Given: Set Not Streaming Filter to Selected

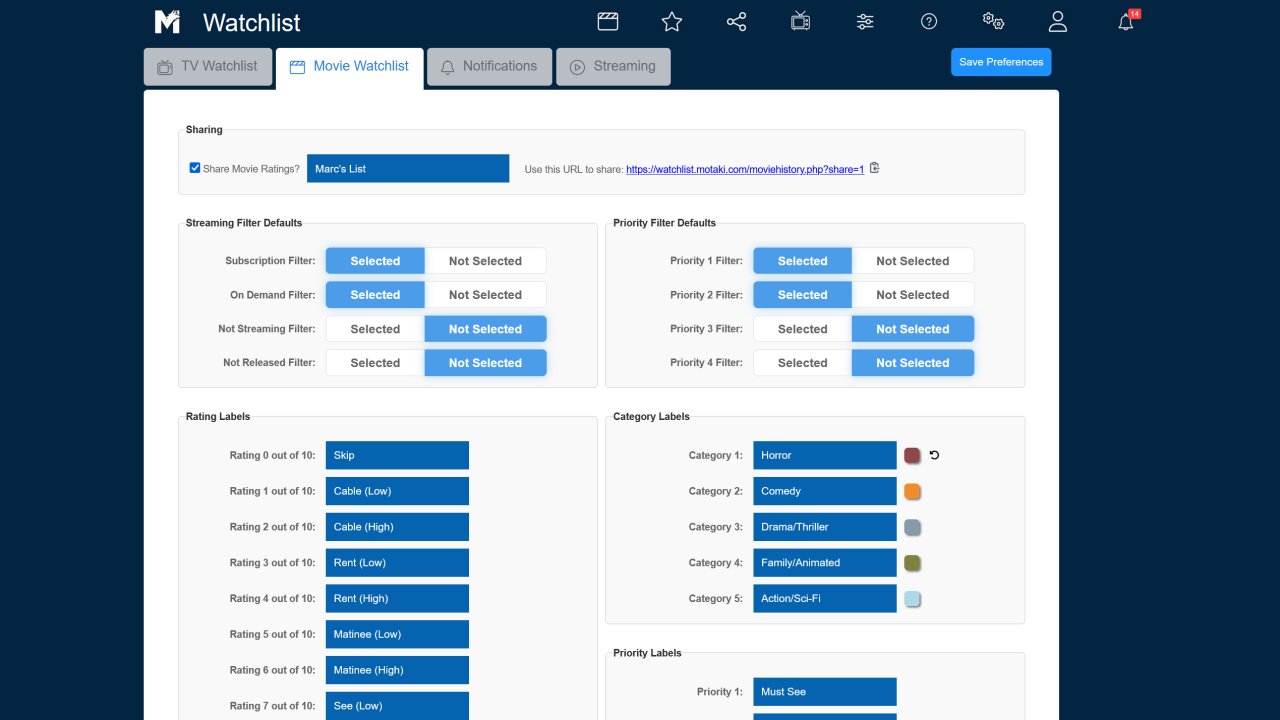Looking at the screenshot, I should pos(375,329).
